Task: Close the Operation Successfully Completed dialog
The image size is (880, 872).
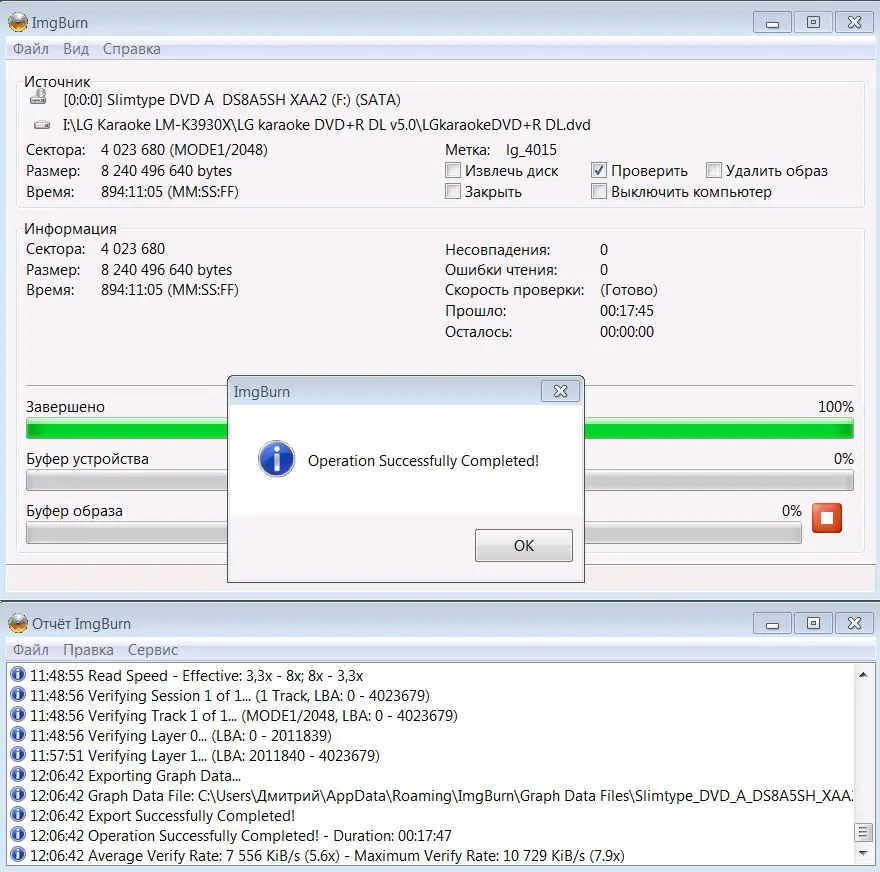Action: 560,391
